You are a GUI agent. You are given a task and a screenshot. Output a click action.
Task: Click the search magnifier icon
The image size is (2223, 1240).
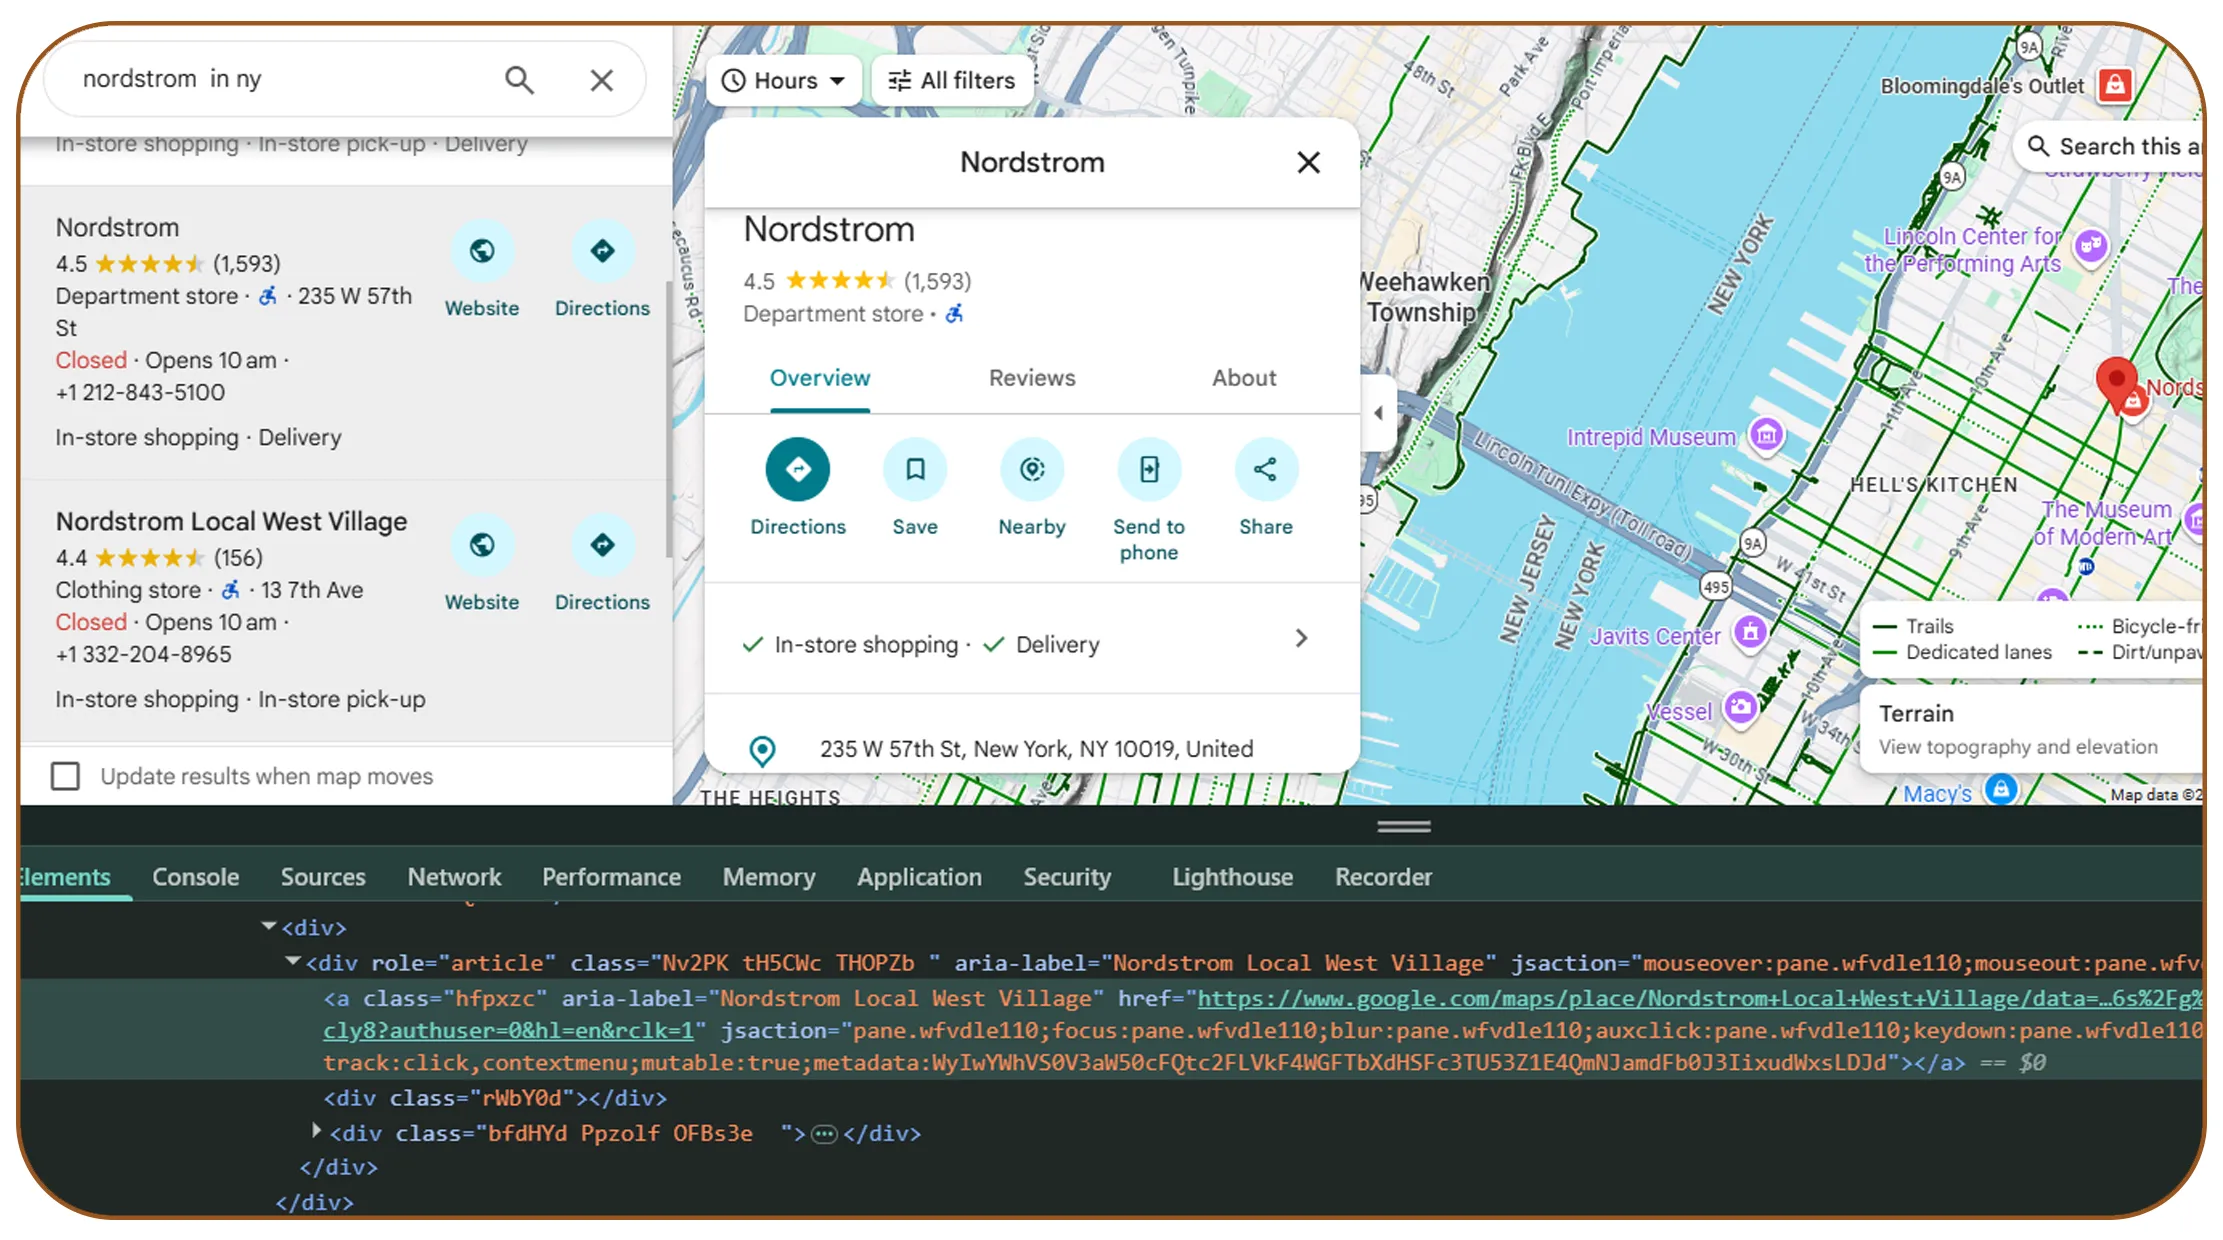[x=519, y=80]
